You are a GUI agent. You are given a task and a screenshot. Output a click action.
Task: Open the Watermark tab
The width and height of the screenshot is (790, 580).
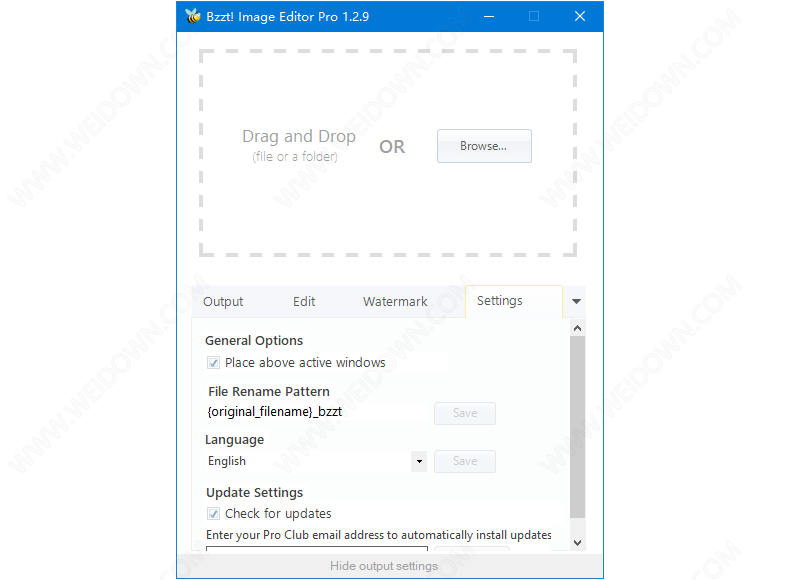click(395, 301)
